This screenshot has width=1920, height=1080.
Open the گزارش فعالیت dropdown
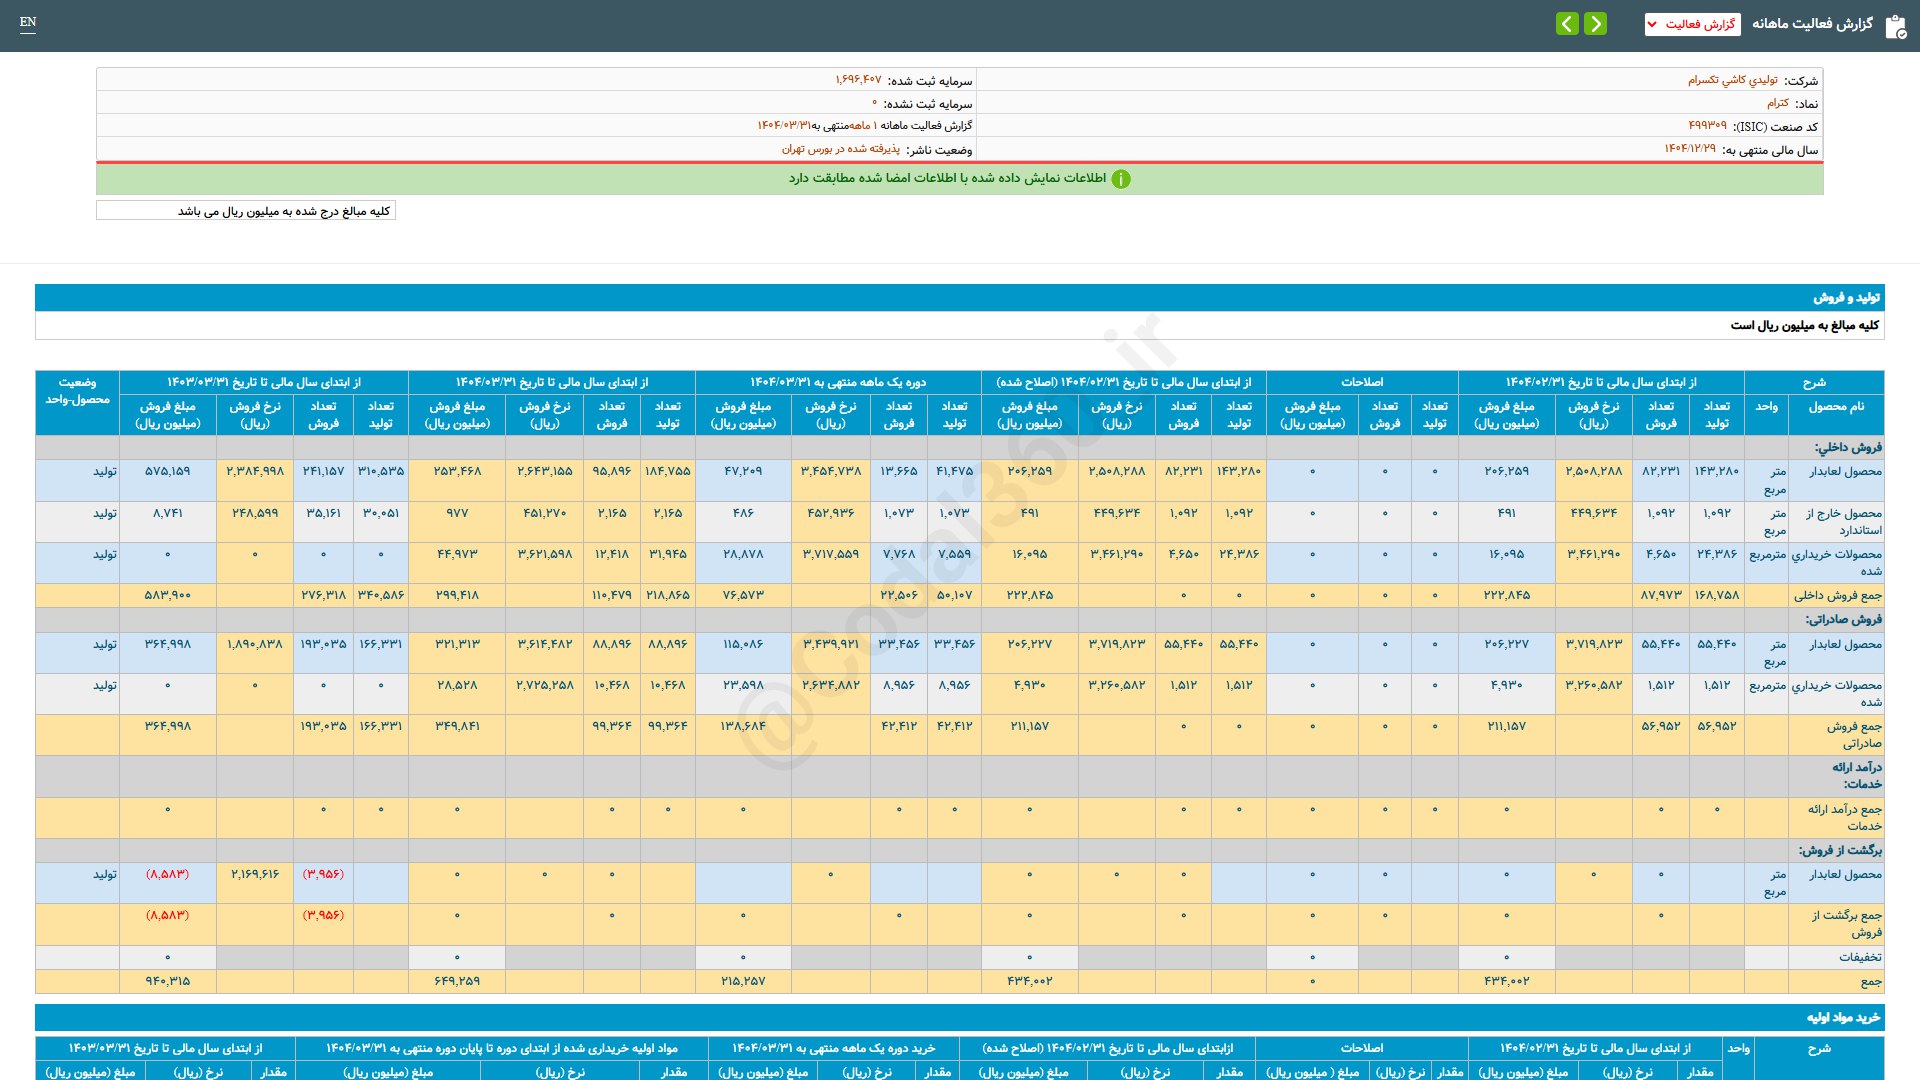coord(1692,24)
